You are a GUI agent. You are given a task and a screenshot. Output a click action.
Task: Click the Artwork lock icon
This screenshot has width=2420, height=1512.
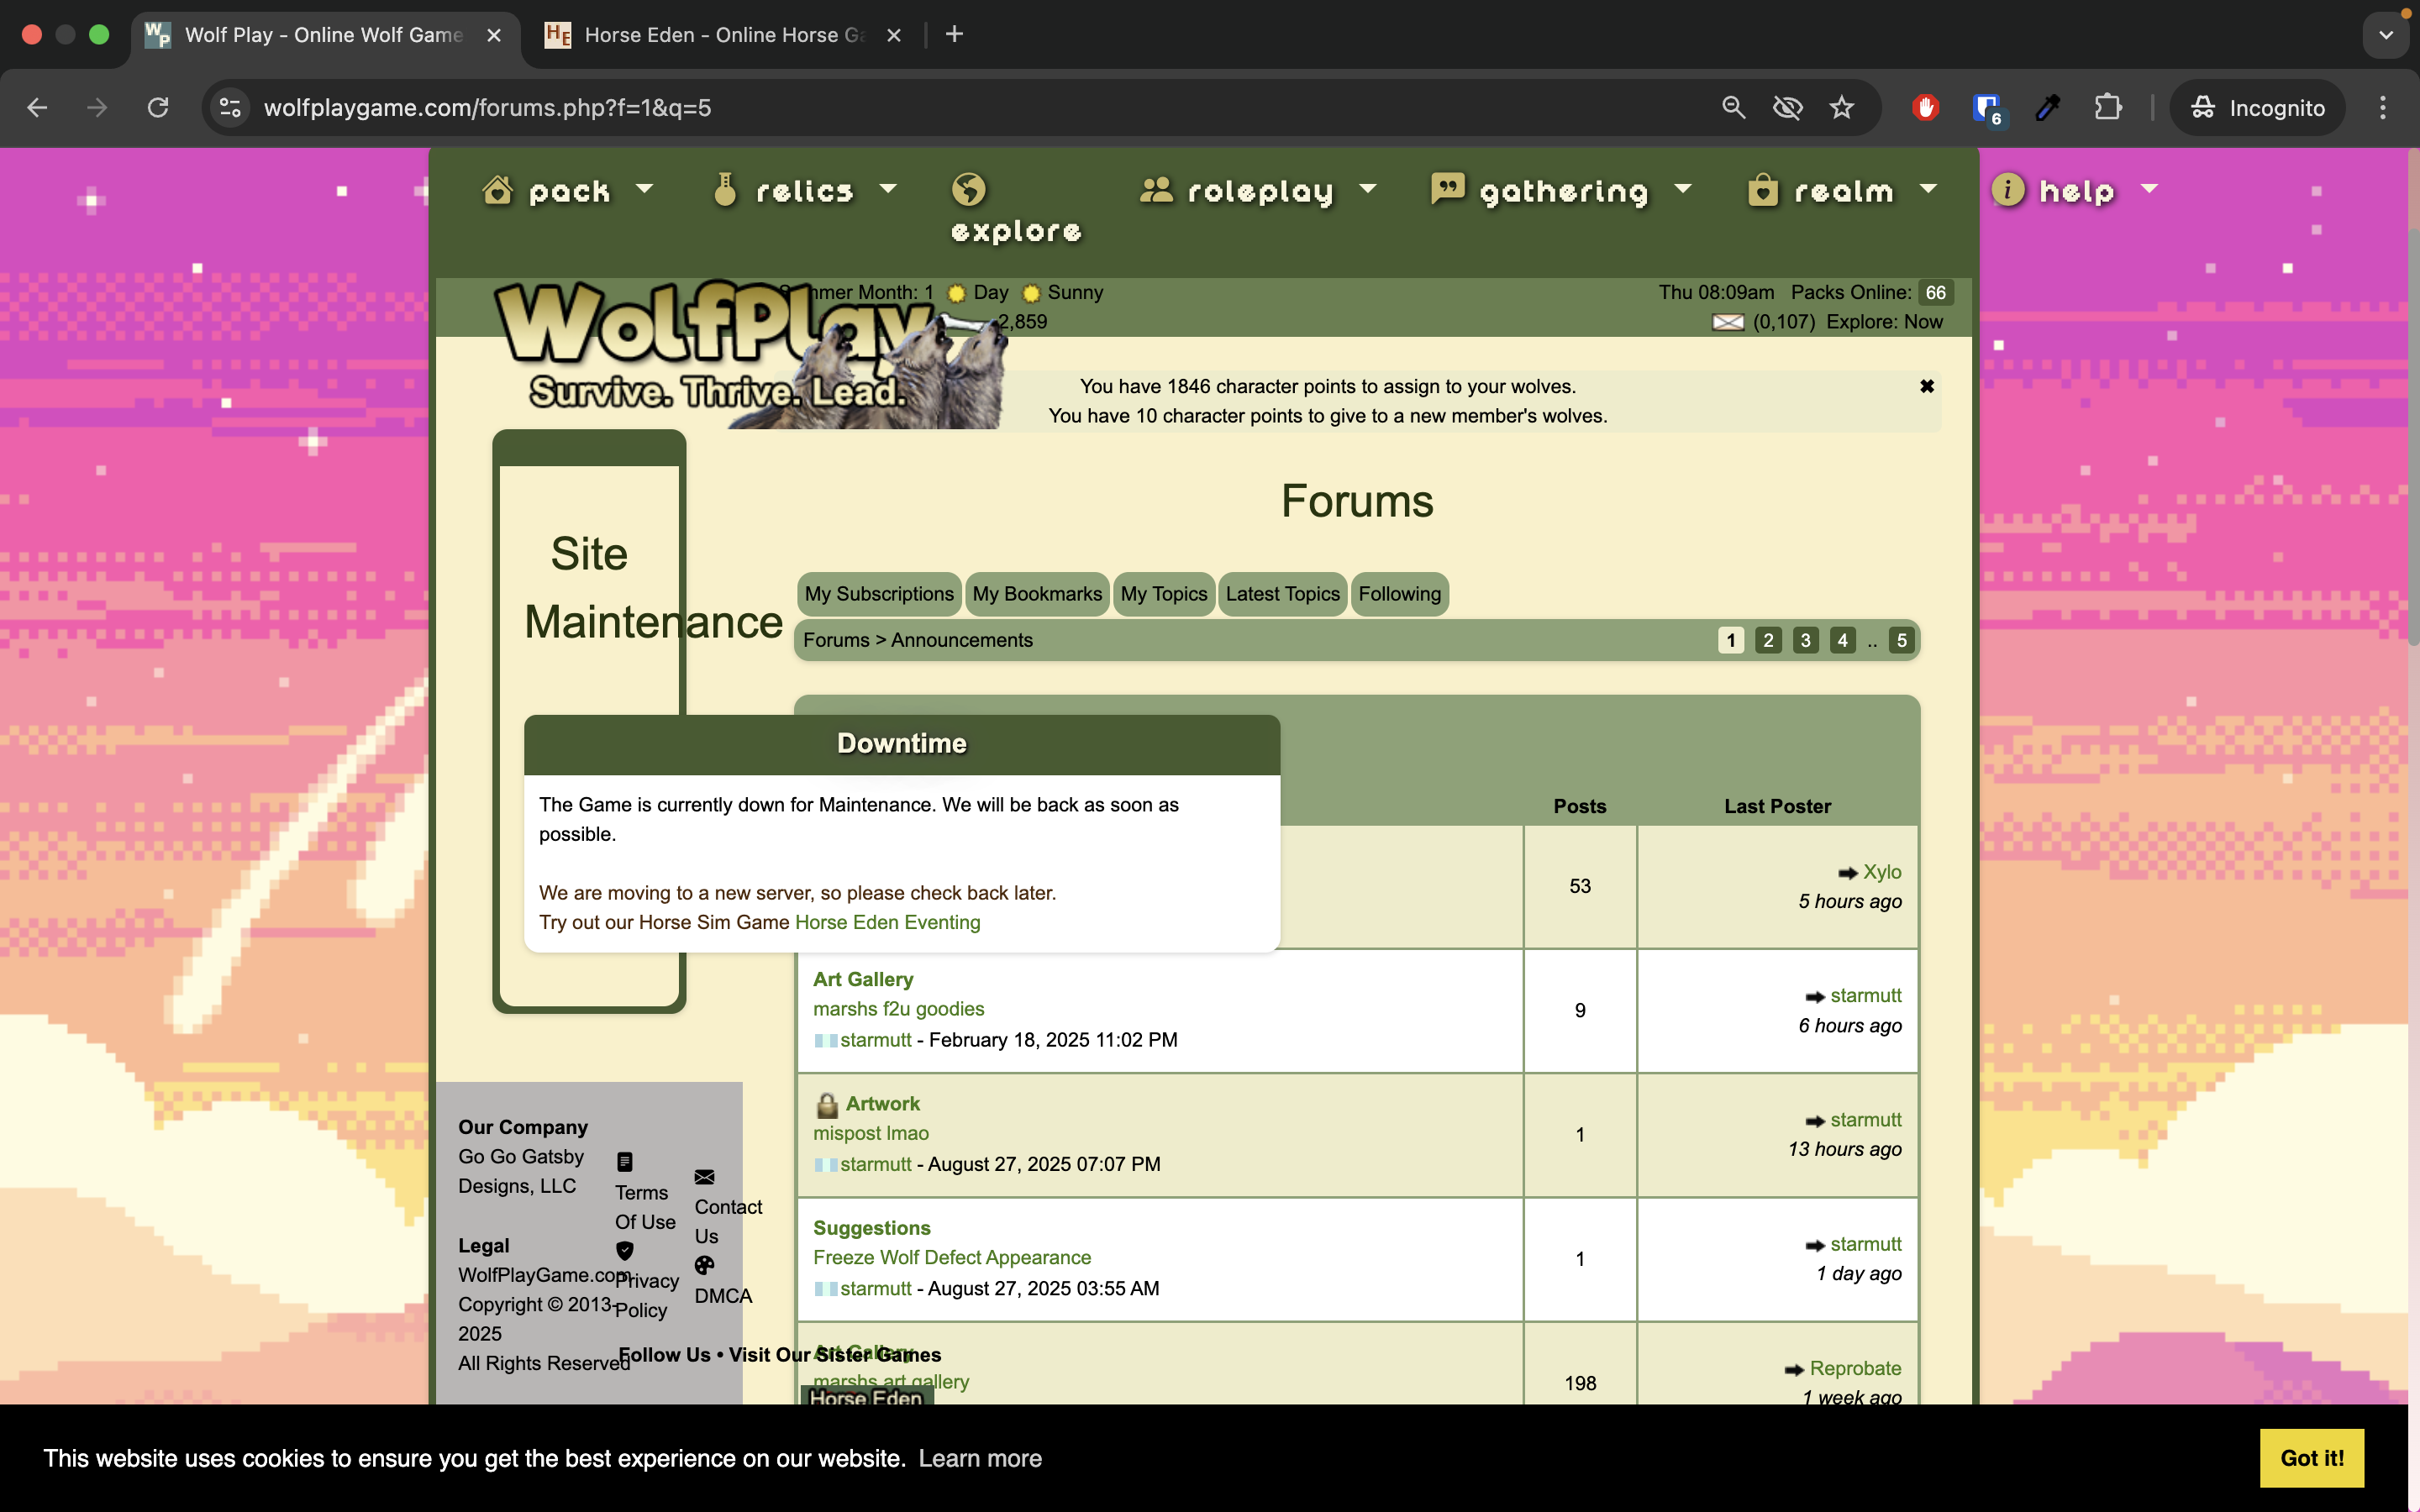(827, 1104)
